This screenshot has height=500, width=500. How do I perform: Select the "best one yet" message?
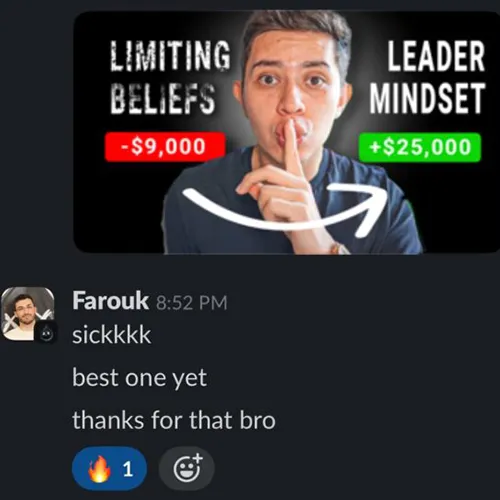click(x=139, y=378)
